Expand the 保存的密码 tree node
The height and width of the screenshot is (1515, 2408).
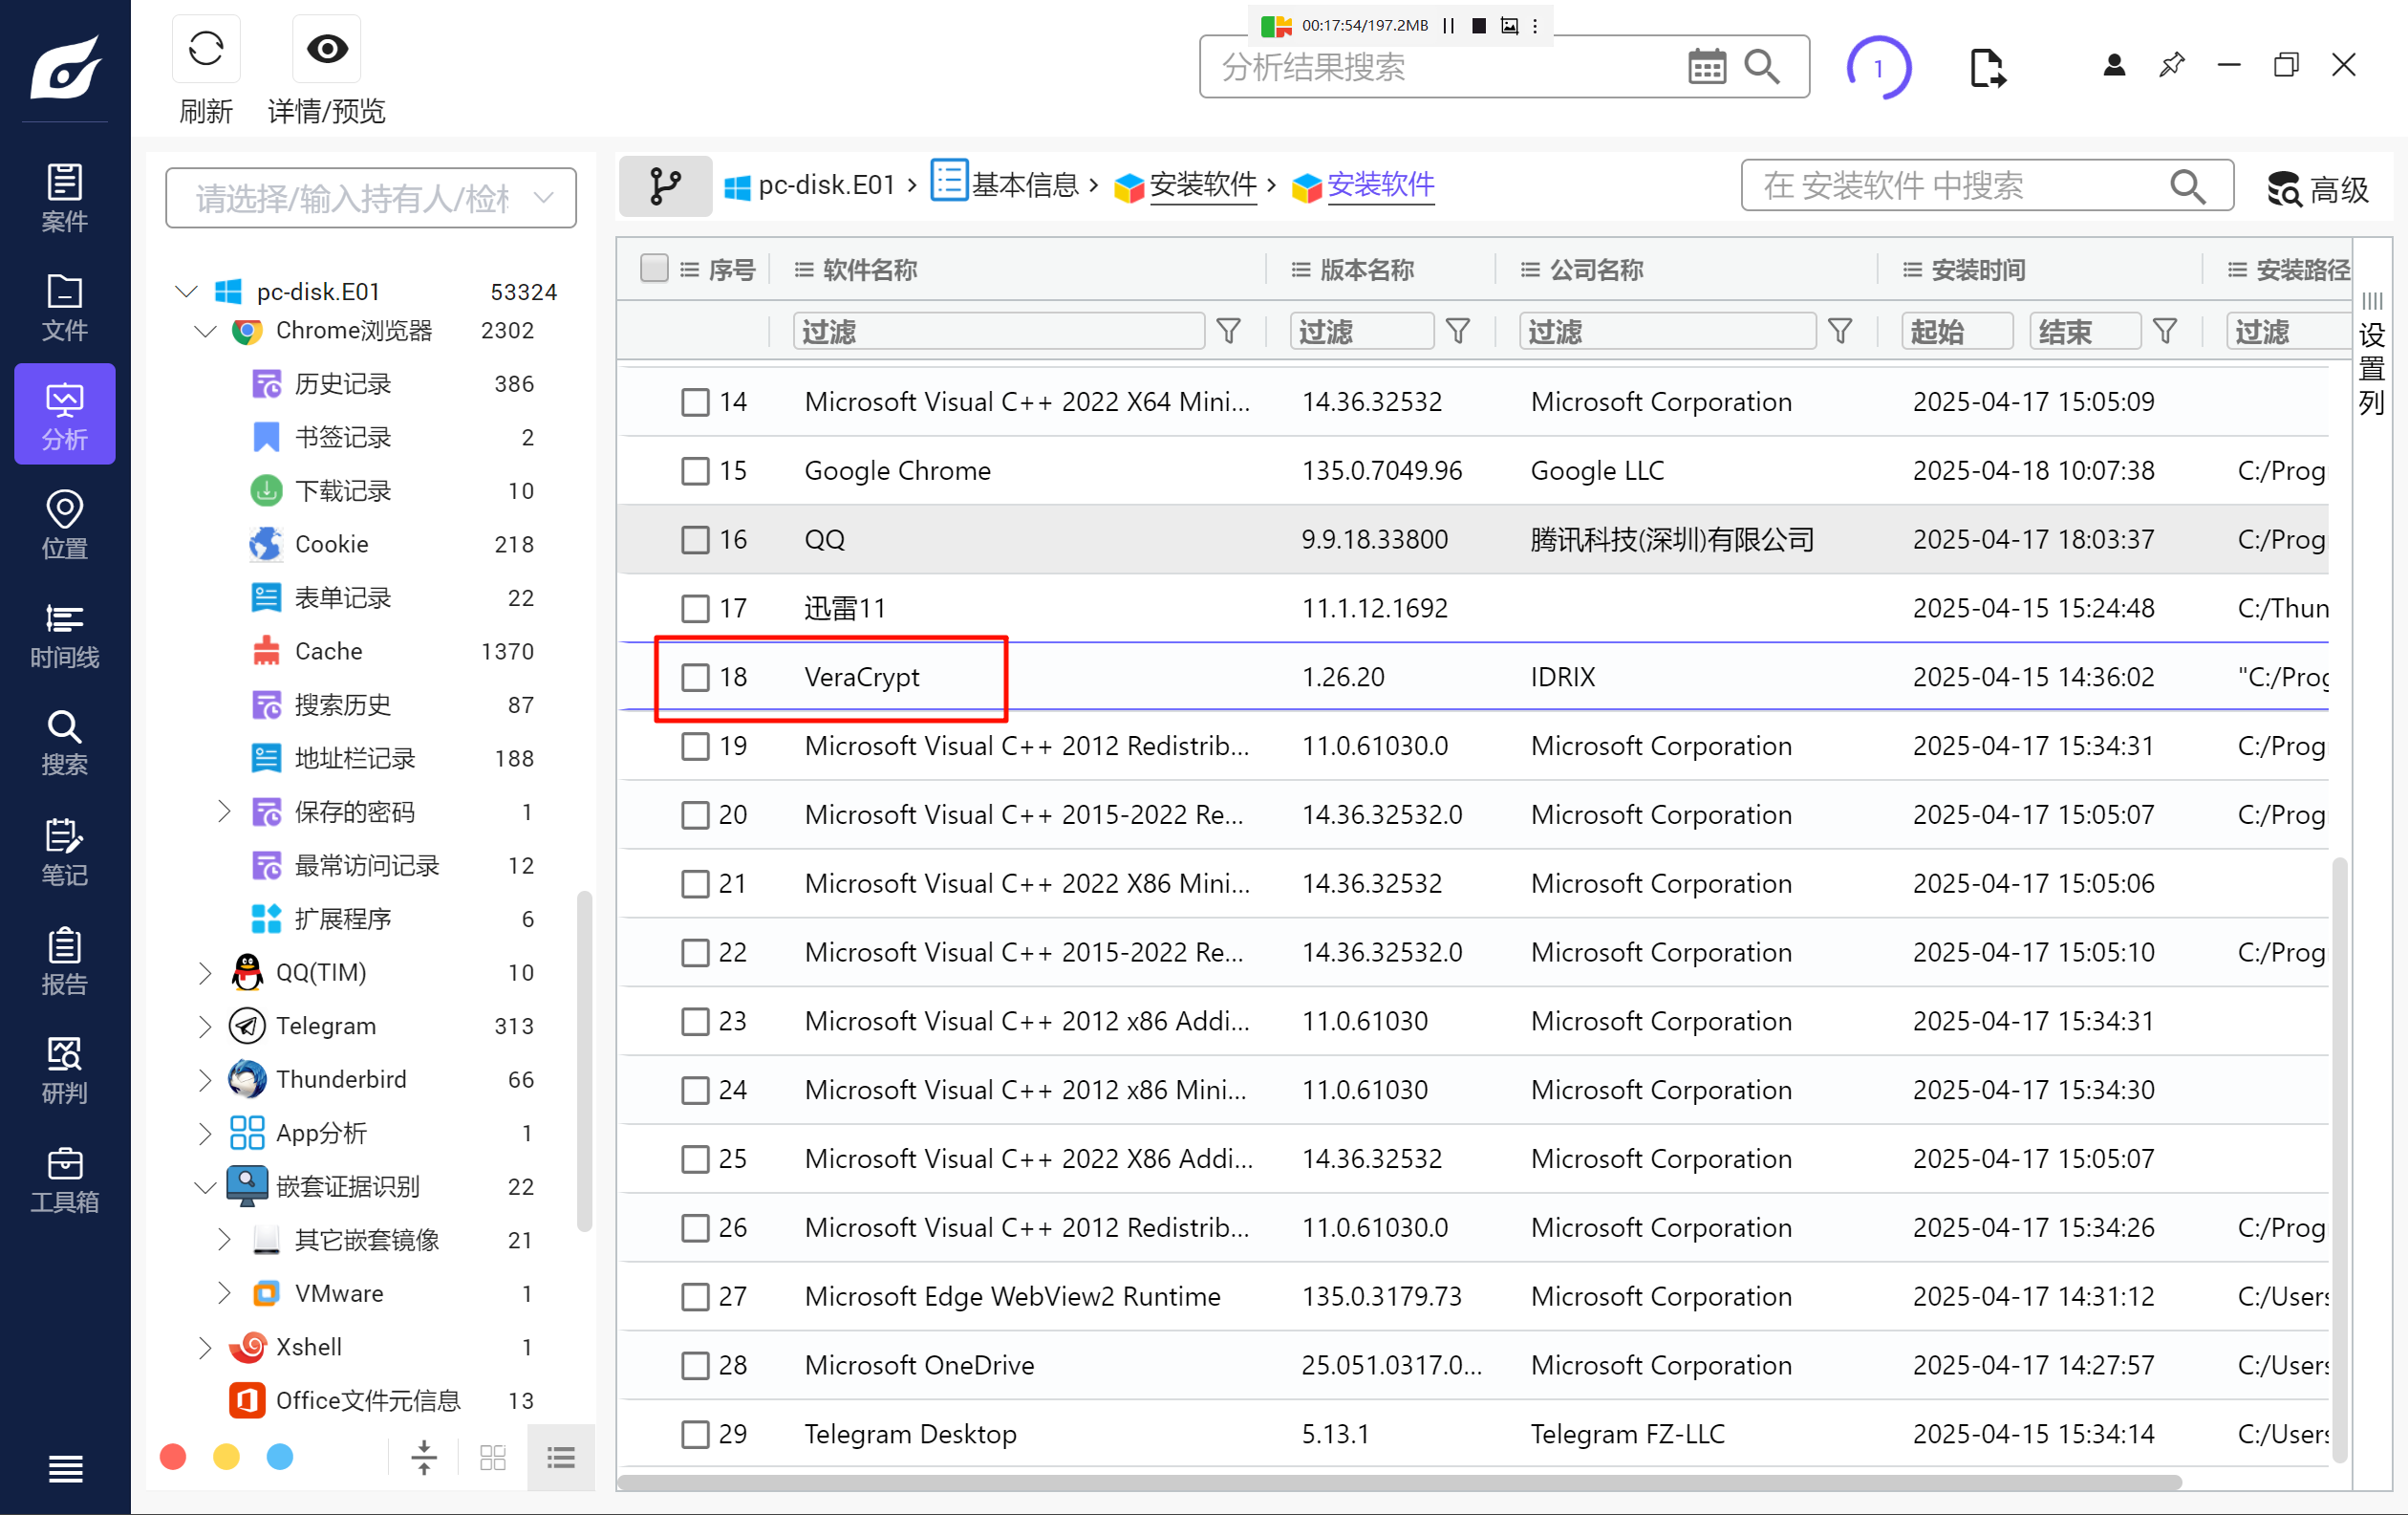tap(224, 811)
